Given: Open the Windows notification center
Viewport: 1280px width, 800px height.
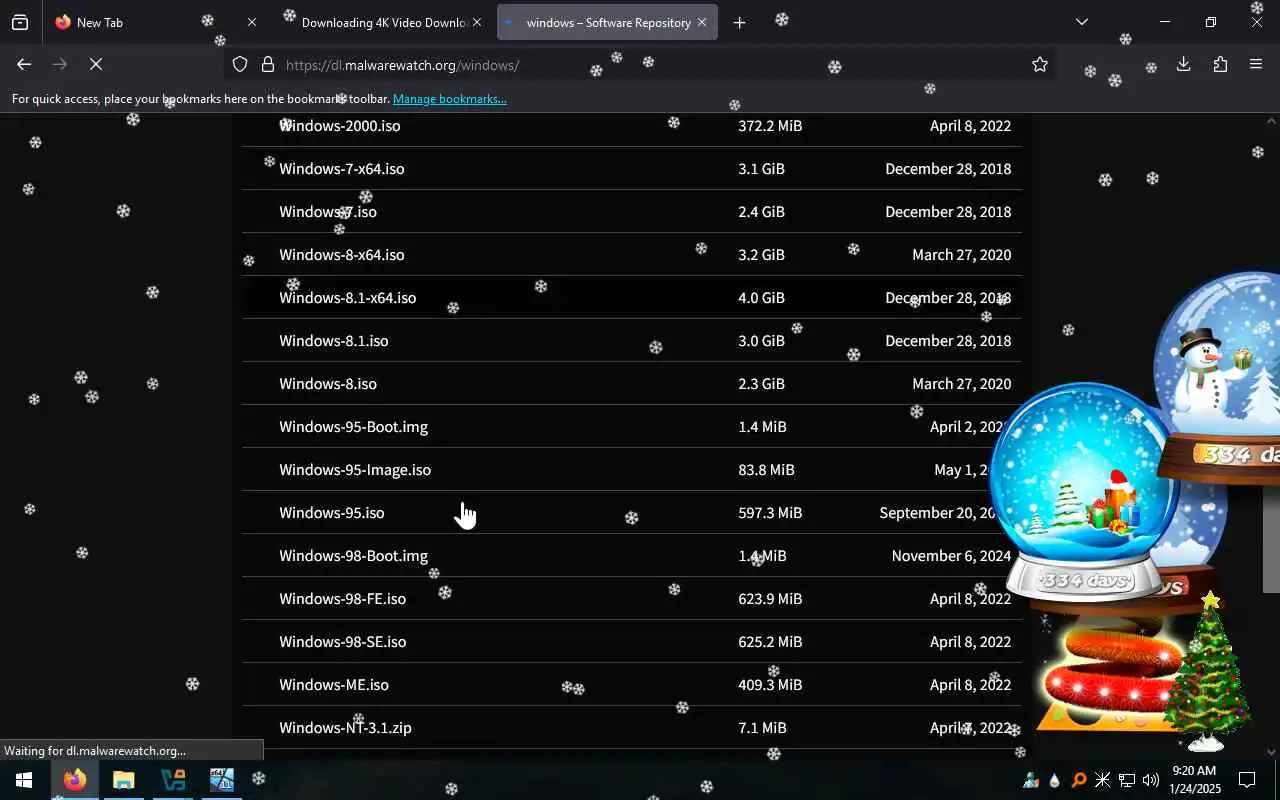Looking at the screenshot, I should pyautogui.click(x=1247, y=780).
